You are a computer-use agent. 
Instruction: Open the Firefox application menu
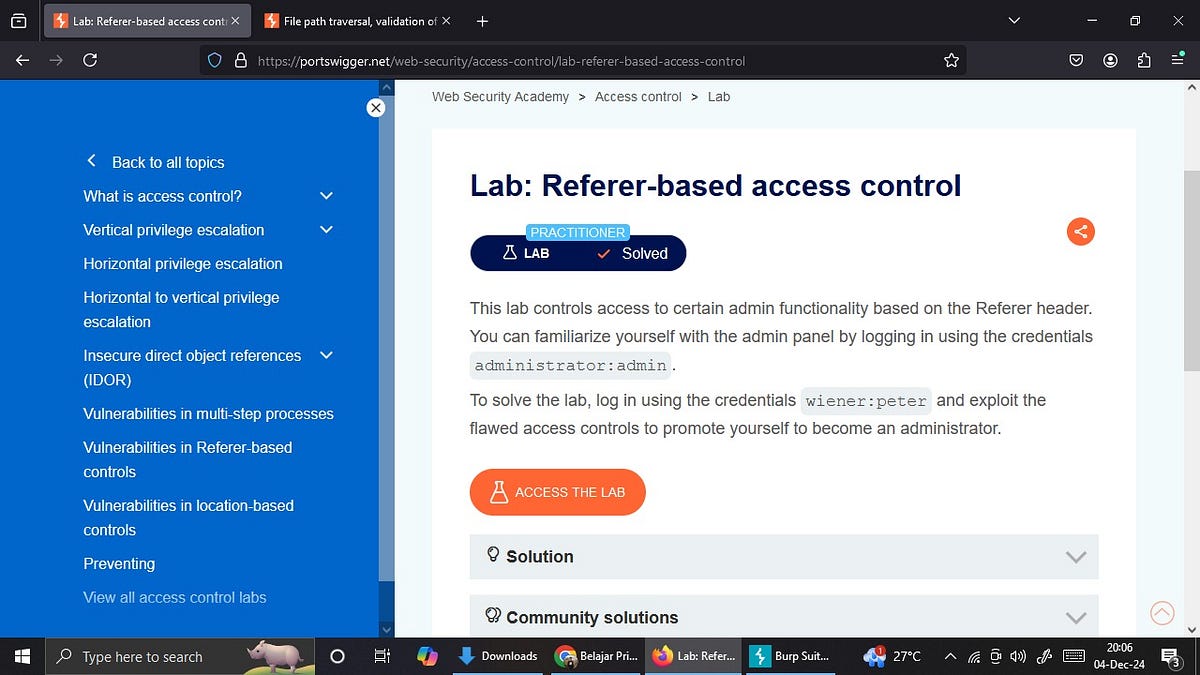coord(1177,60)
